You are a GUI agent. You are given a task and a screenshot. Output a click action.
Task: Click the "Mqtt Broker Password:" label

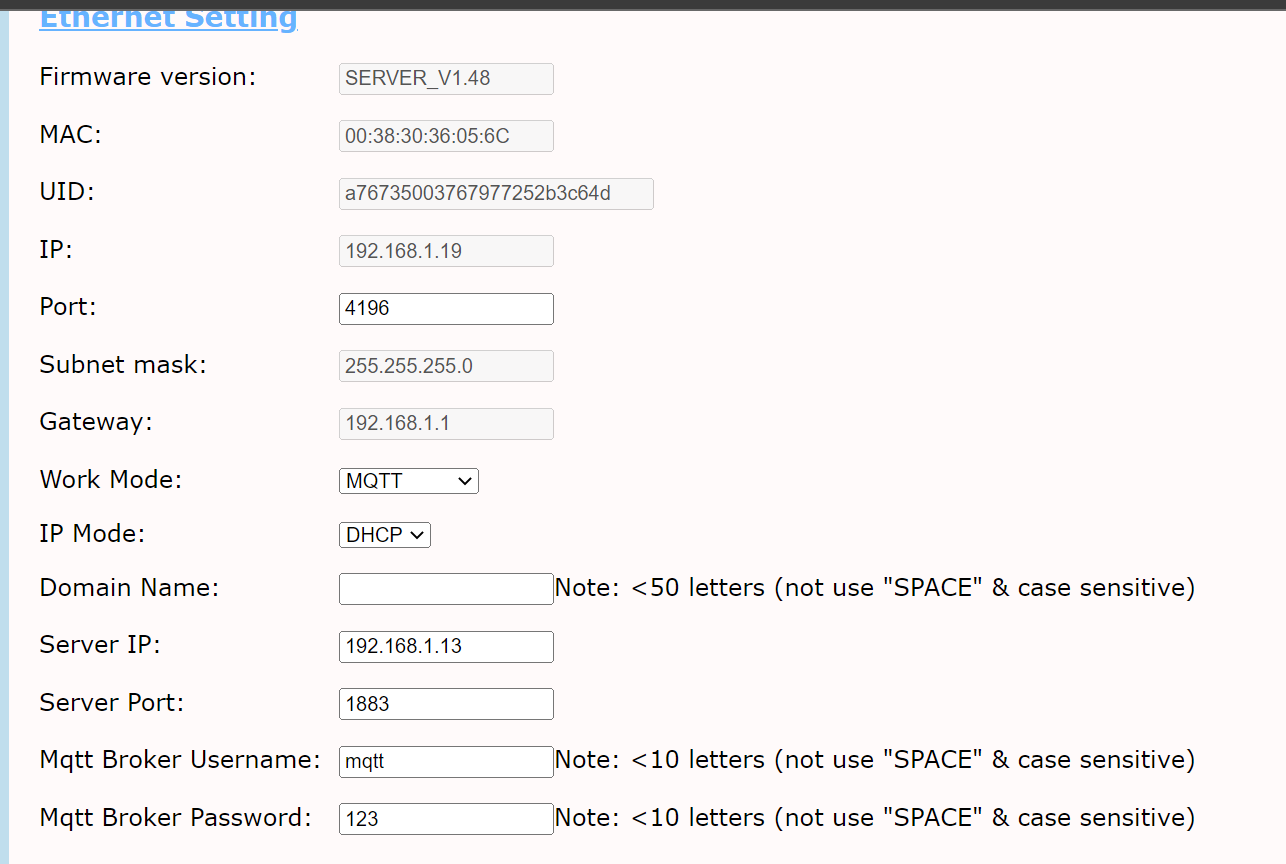tap(175, 818)
